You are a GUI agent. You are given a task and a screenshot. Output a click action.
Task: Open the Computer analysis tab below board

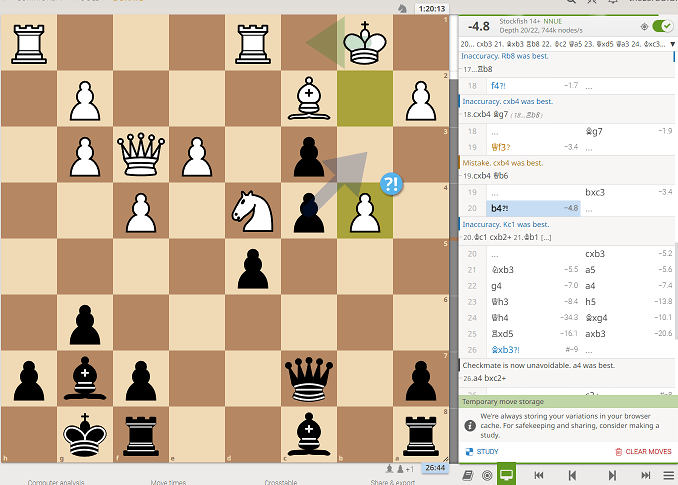56,482
